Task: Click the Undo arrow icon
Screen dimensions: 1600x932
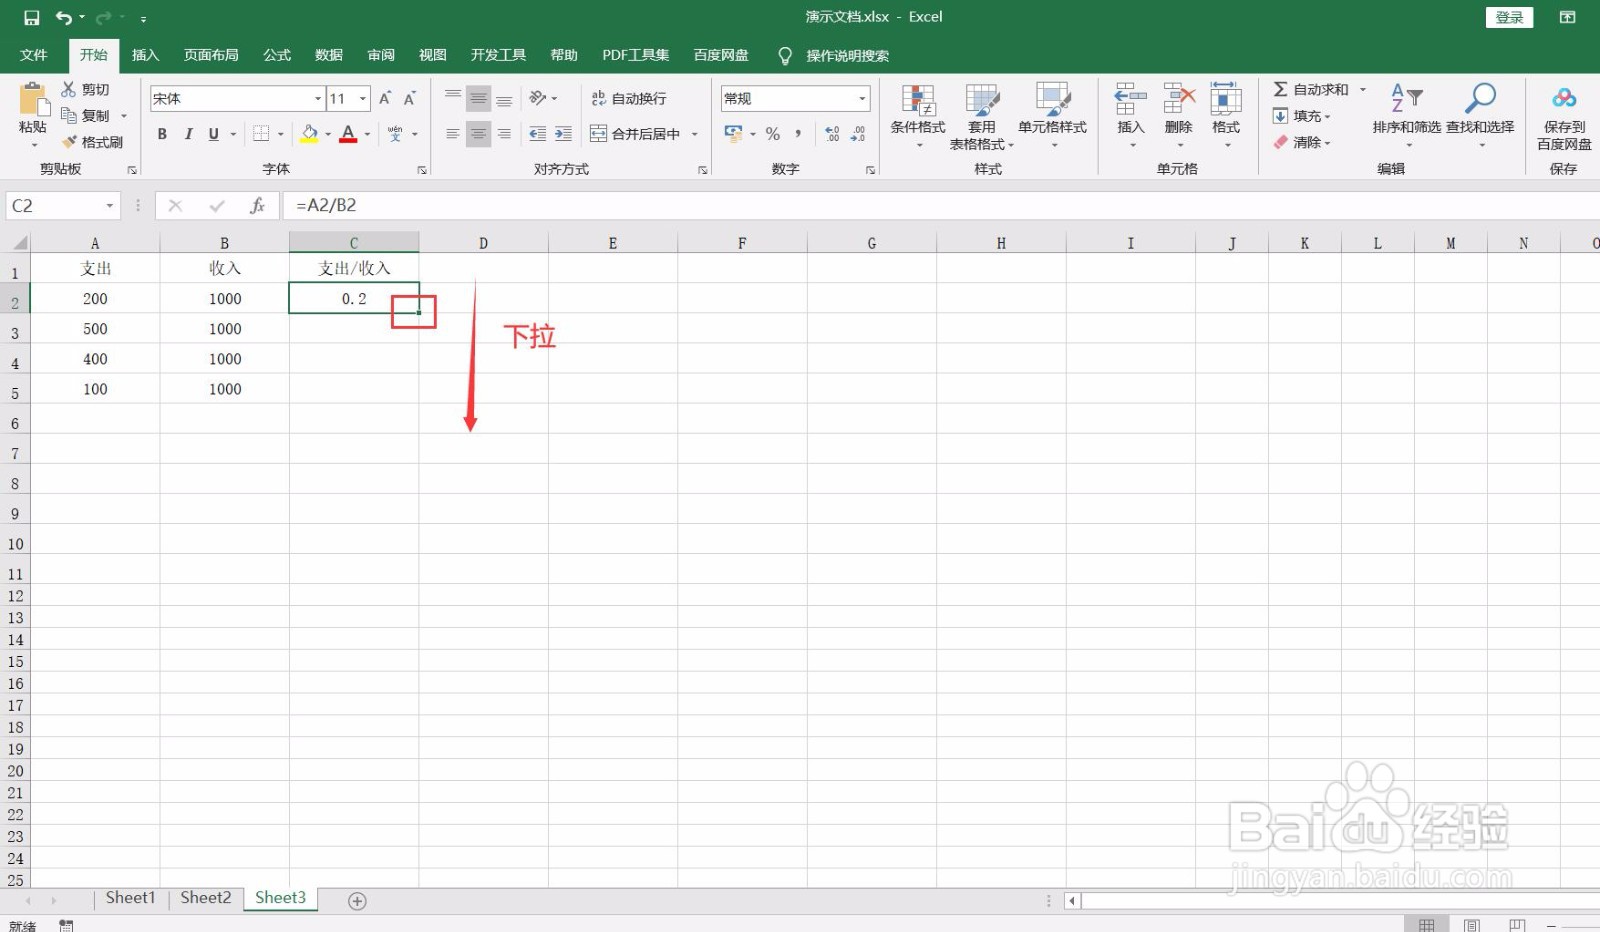Action: pos(64,18)
